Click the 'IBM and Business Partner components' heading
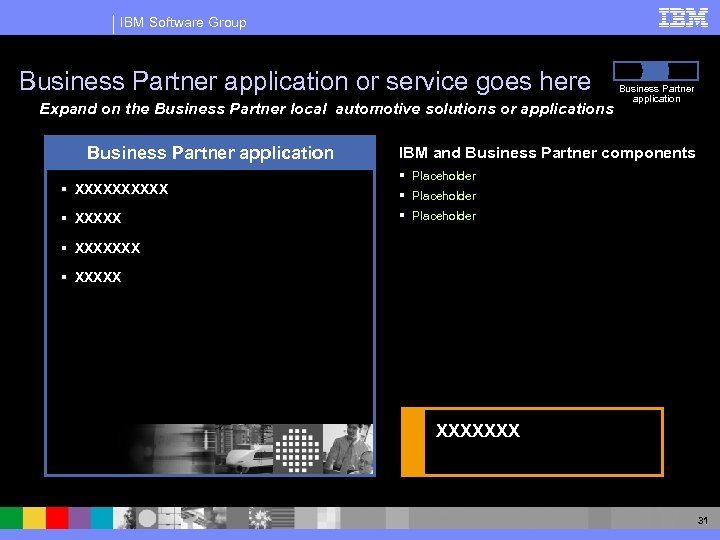The image size is (720, 540). click(547, 153)
